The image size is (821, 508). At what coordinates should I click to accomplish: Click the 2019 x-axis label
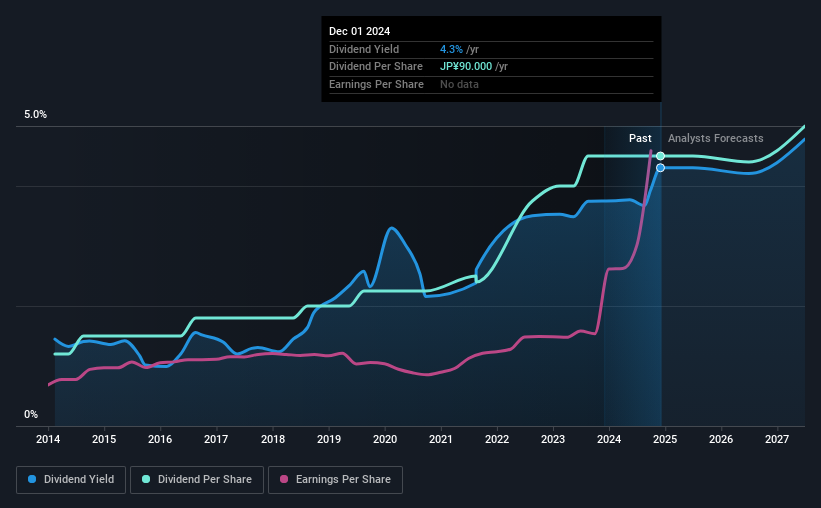(x=329, y=439)
